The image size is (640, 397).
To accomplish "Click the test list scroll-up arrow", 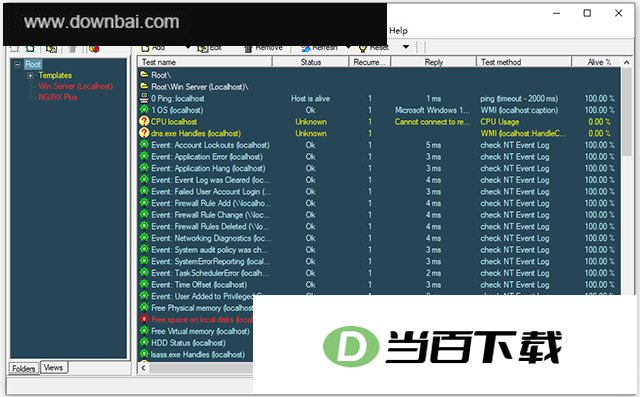I will [627, 62].
